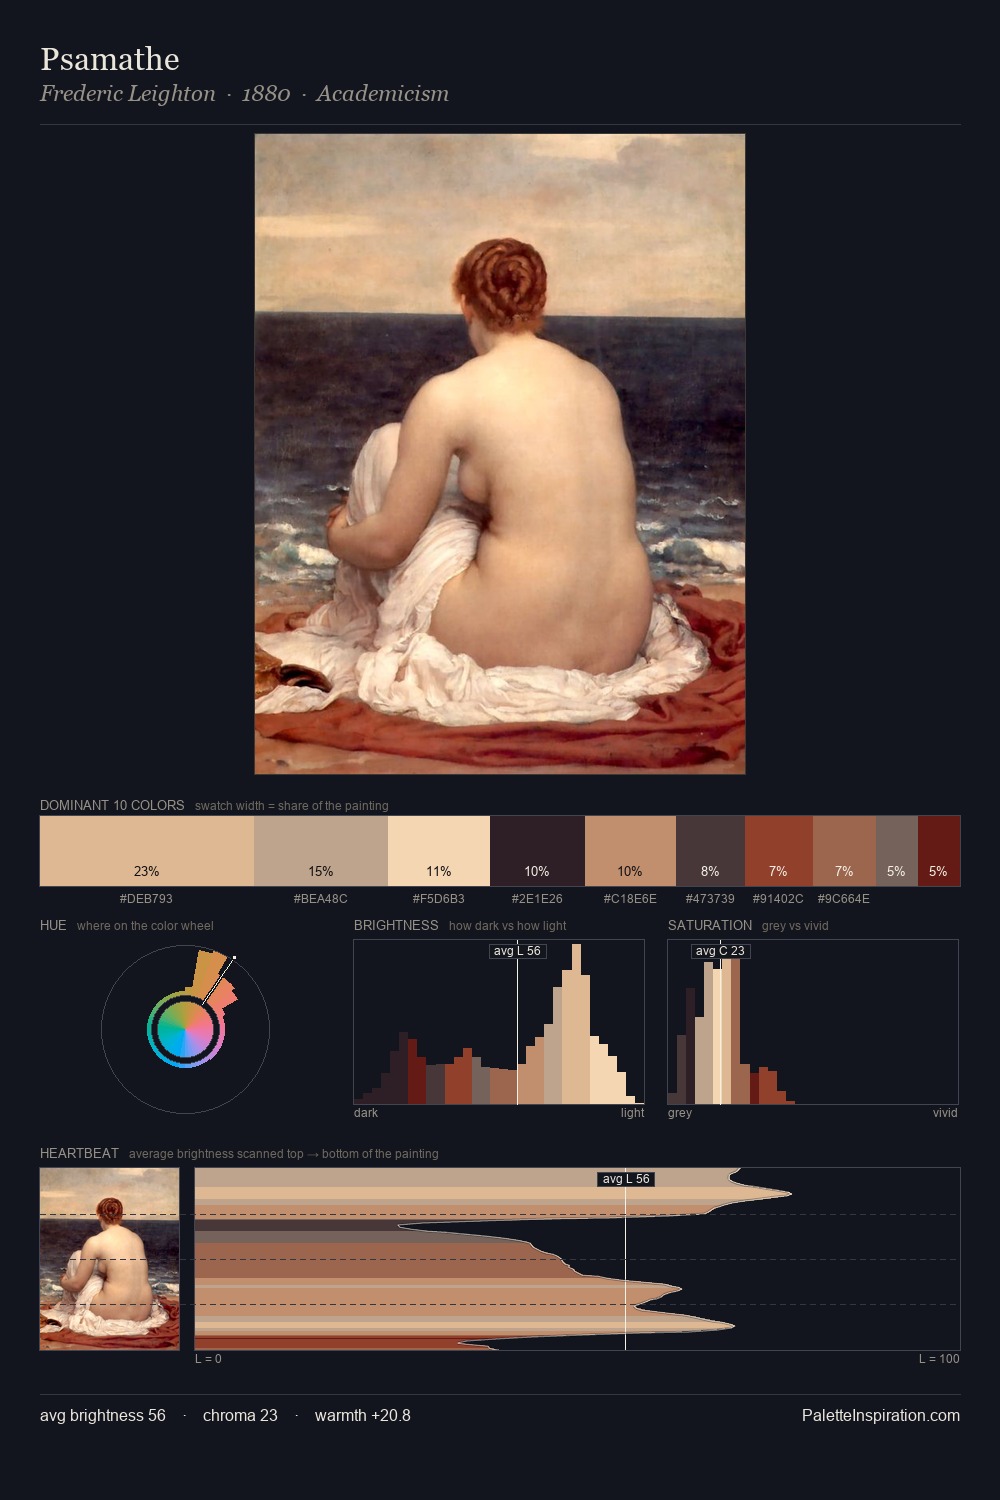Click the small painting thumbnail beside Heartbeat chart

coord(110,1259)
